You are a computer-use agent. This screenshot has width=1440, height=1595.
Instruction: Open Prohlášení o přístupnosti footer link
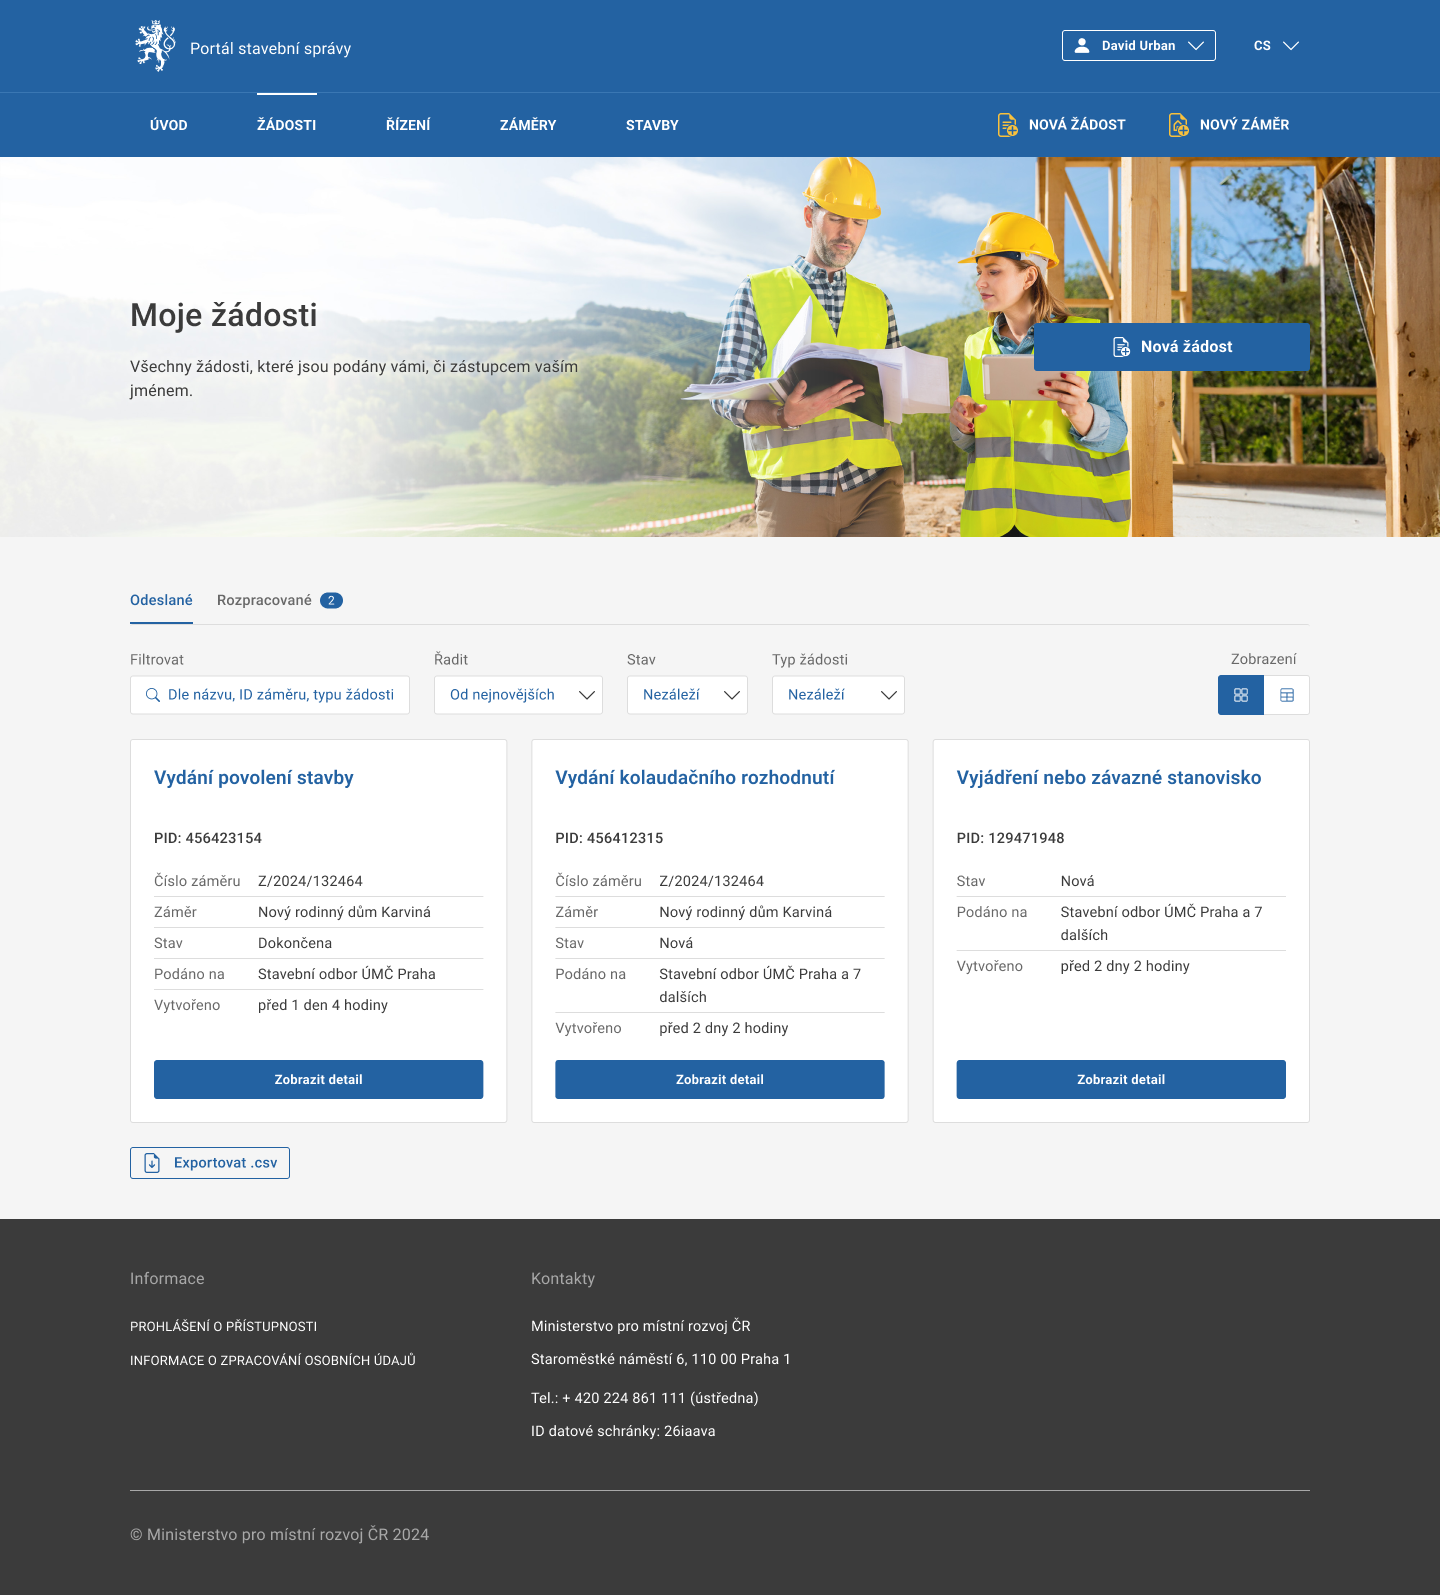pyautogui.click(x=223, y=1327)
